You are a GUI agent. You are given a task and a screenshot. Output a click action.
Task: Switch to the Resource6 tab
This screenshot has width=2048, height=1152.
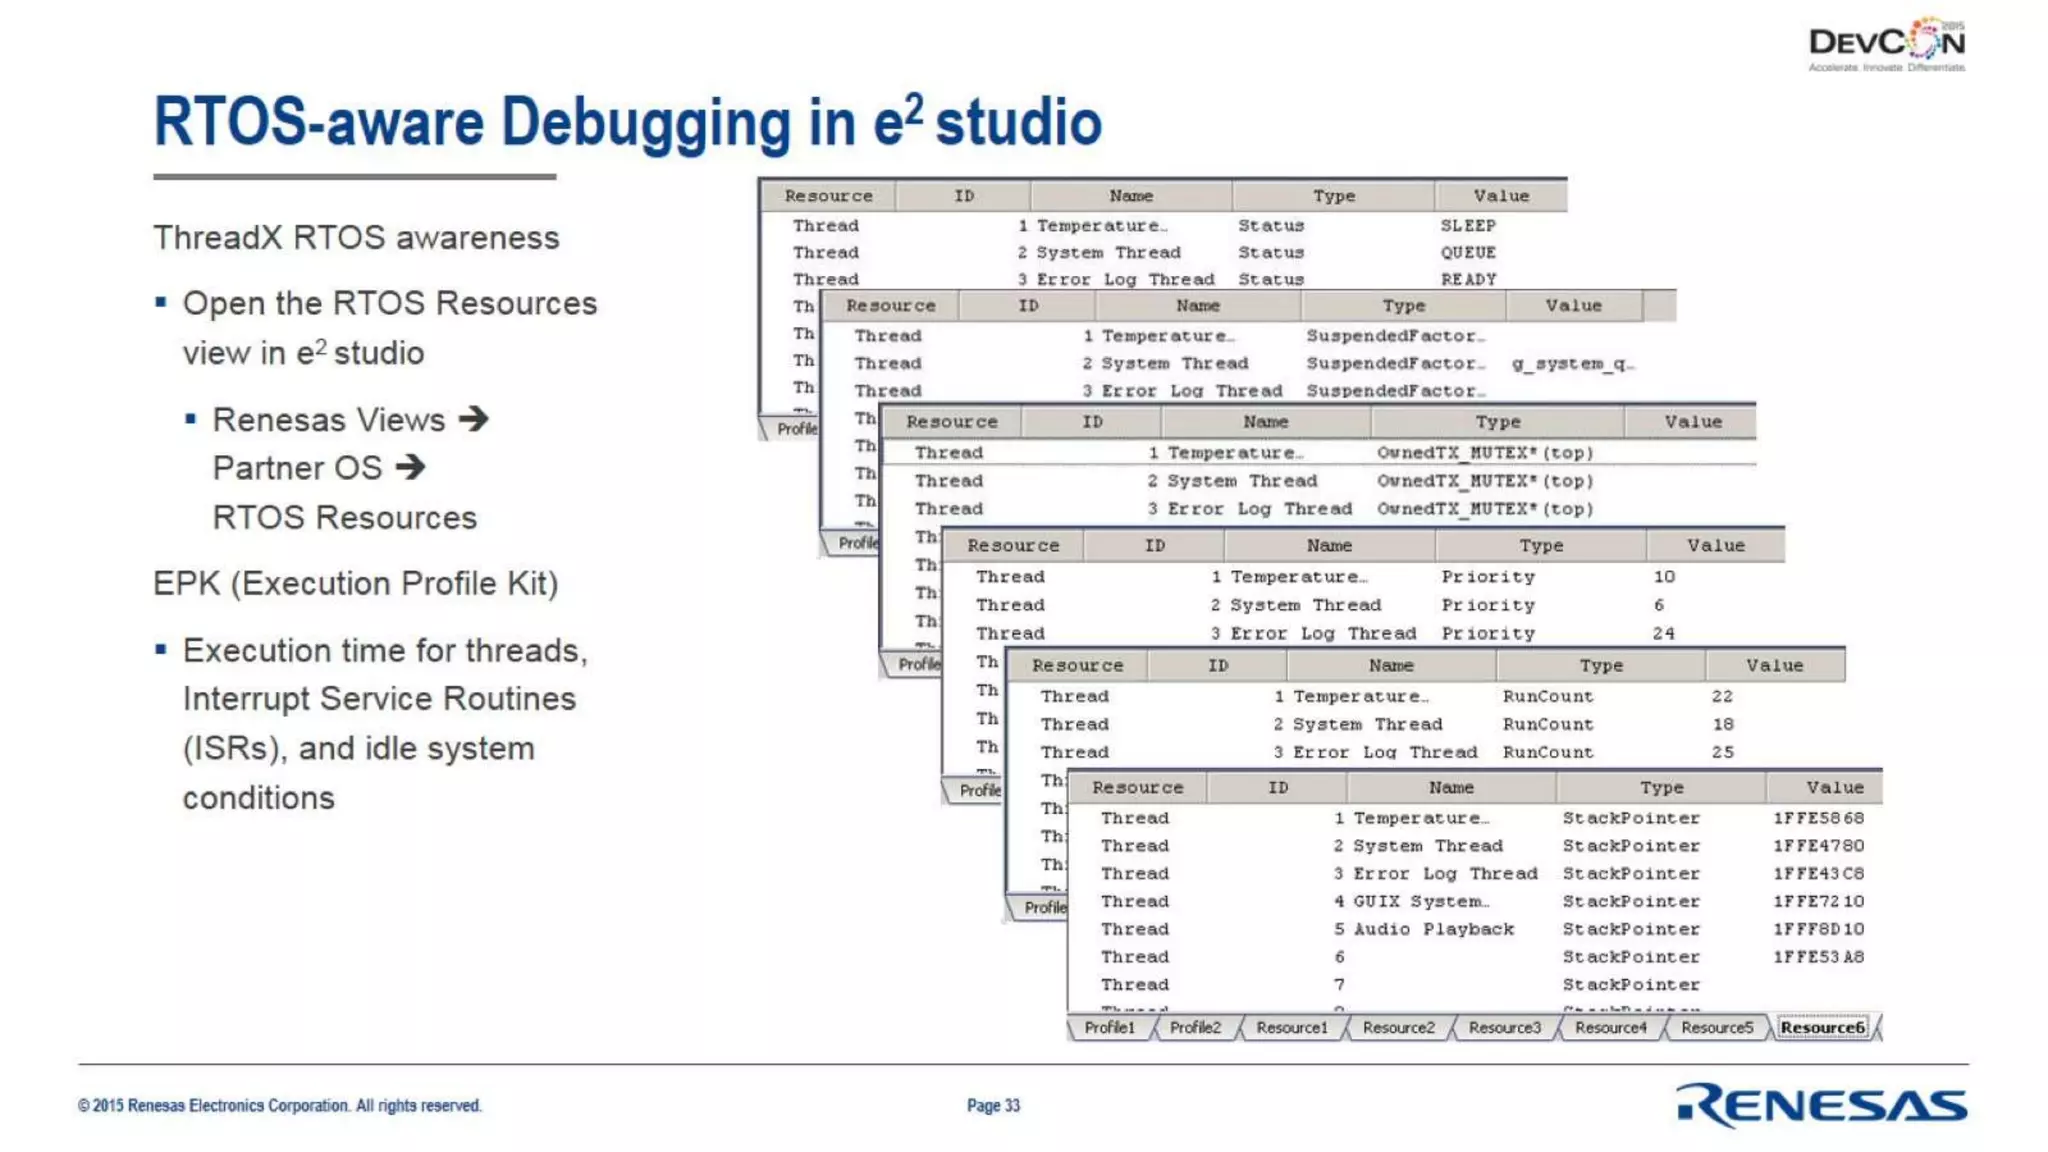tap(1822, 1027)
